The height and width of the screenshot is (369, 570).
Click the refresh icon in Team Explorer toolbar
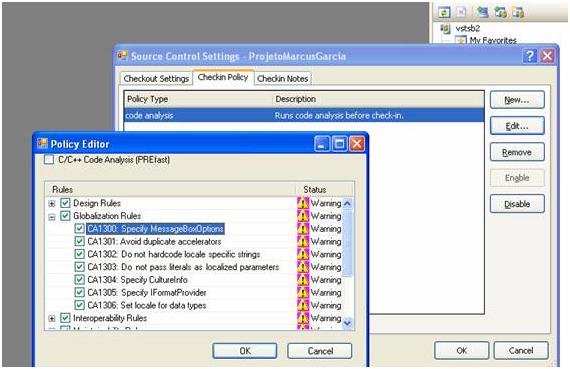click(x=444, y=12)
